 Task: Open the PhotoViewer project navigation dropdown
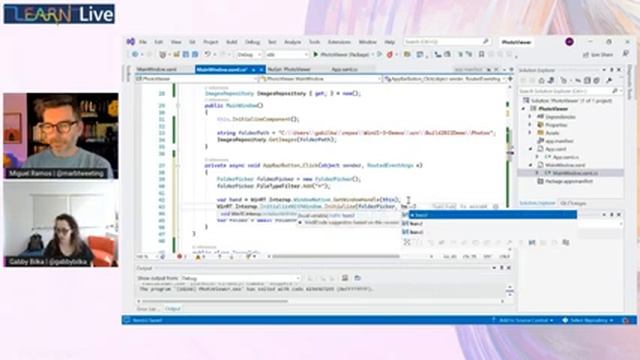[x=197, y=79]
